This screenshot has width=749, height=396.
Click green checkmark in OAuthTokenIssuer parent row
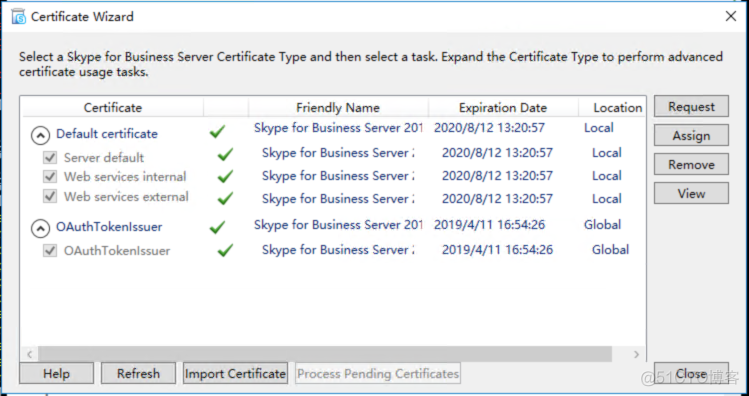pyautogui.click(x=217, y=227)
